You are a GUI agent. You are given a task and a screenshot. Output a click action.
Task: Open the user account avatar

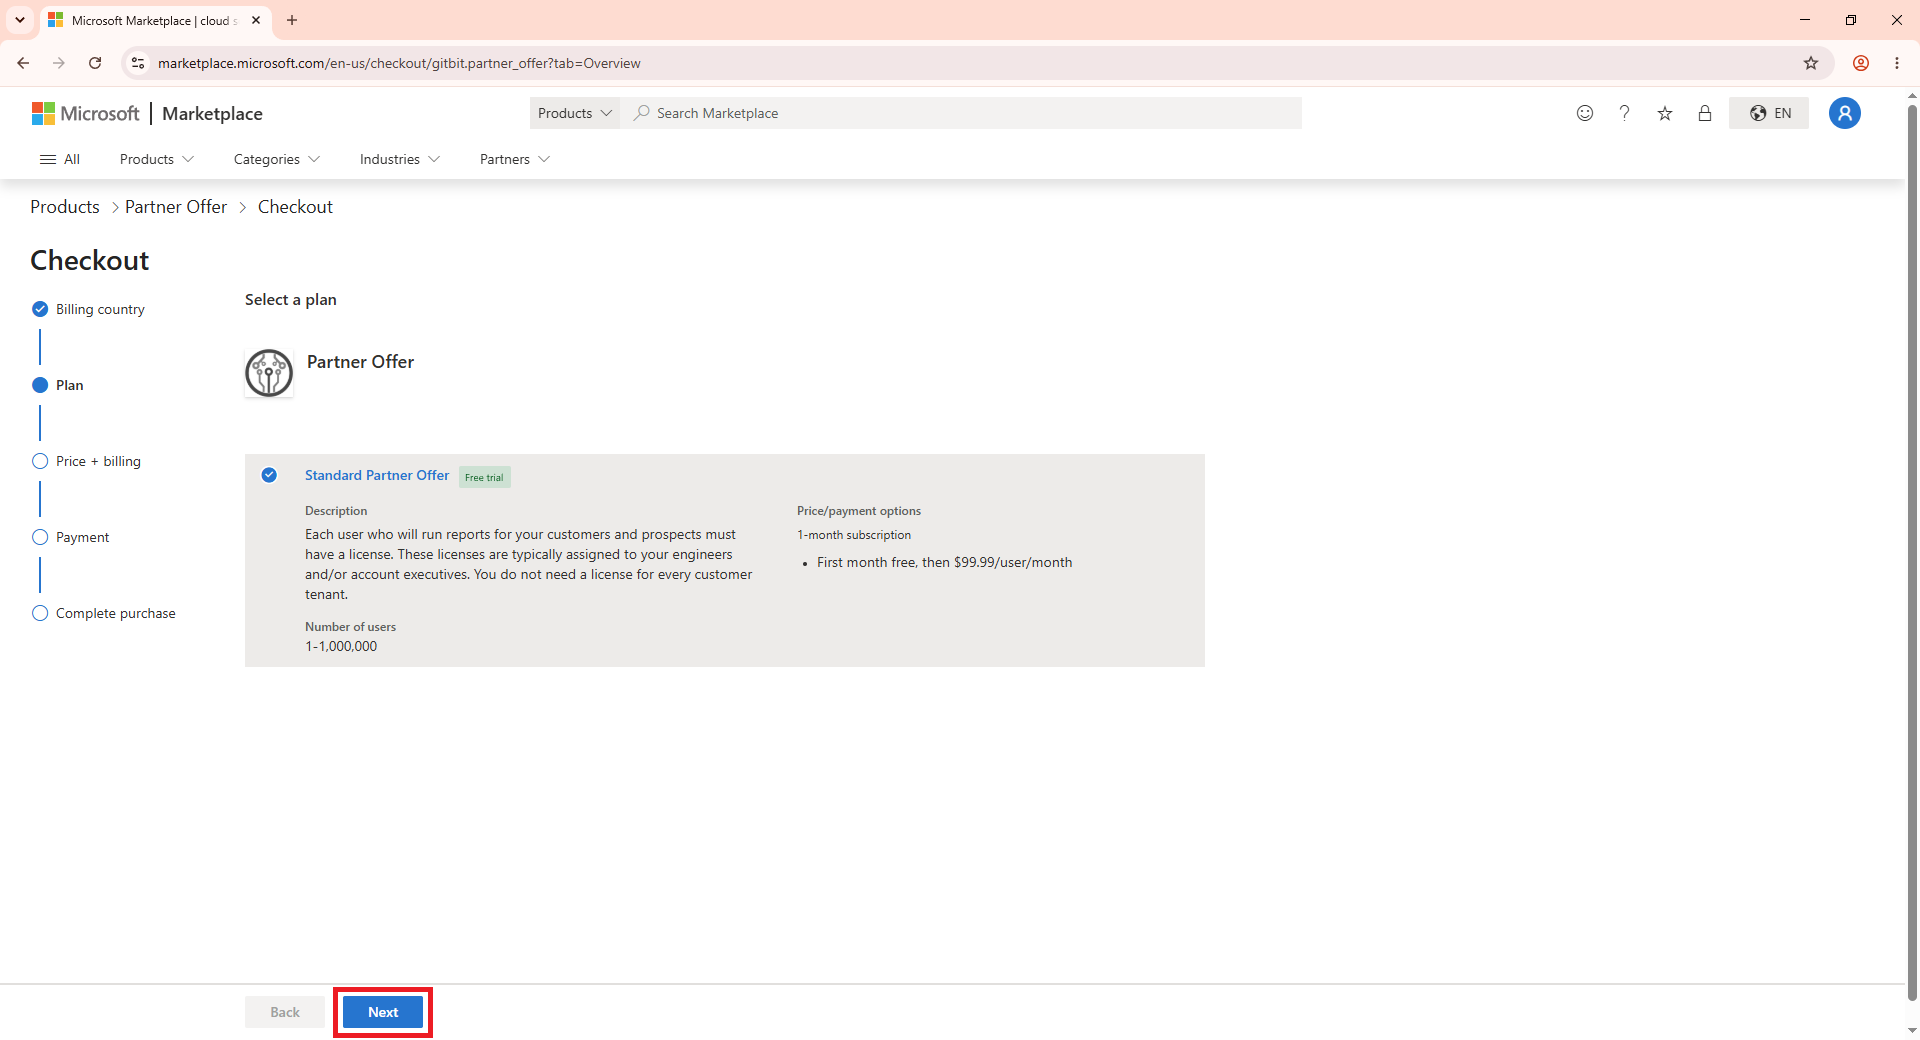click(x=1845, y=113)
